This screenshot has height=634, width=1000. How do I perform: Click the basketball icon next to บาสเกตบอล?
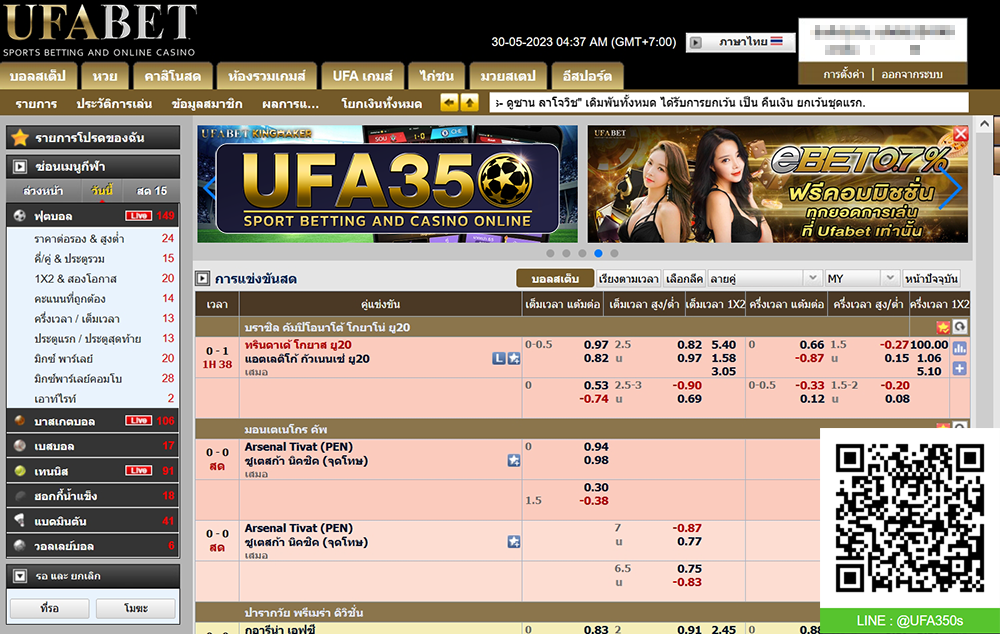click(20, 421)
